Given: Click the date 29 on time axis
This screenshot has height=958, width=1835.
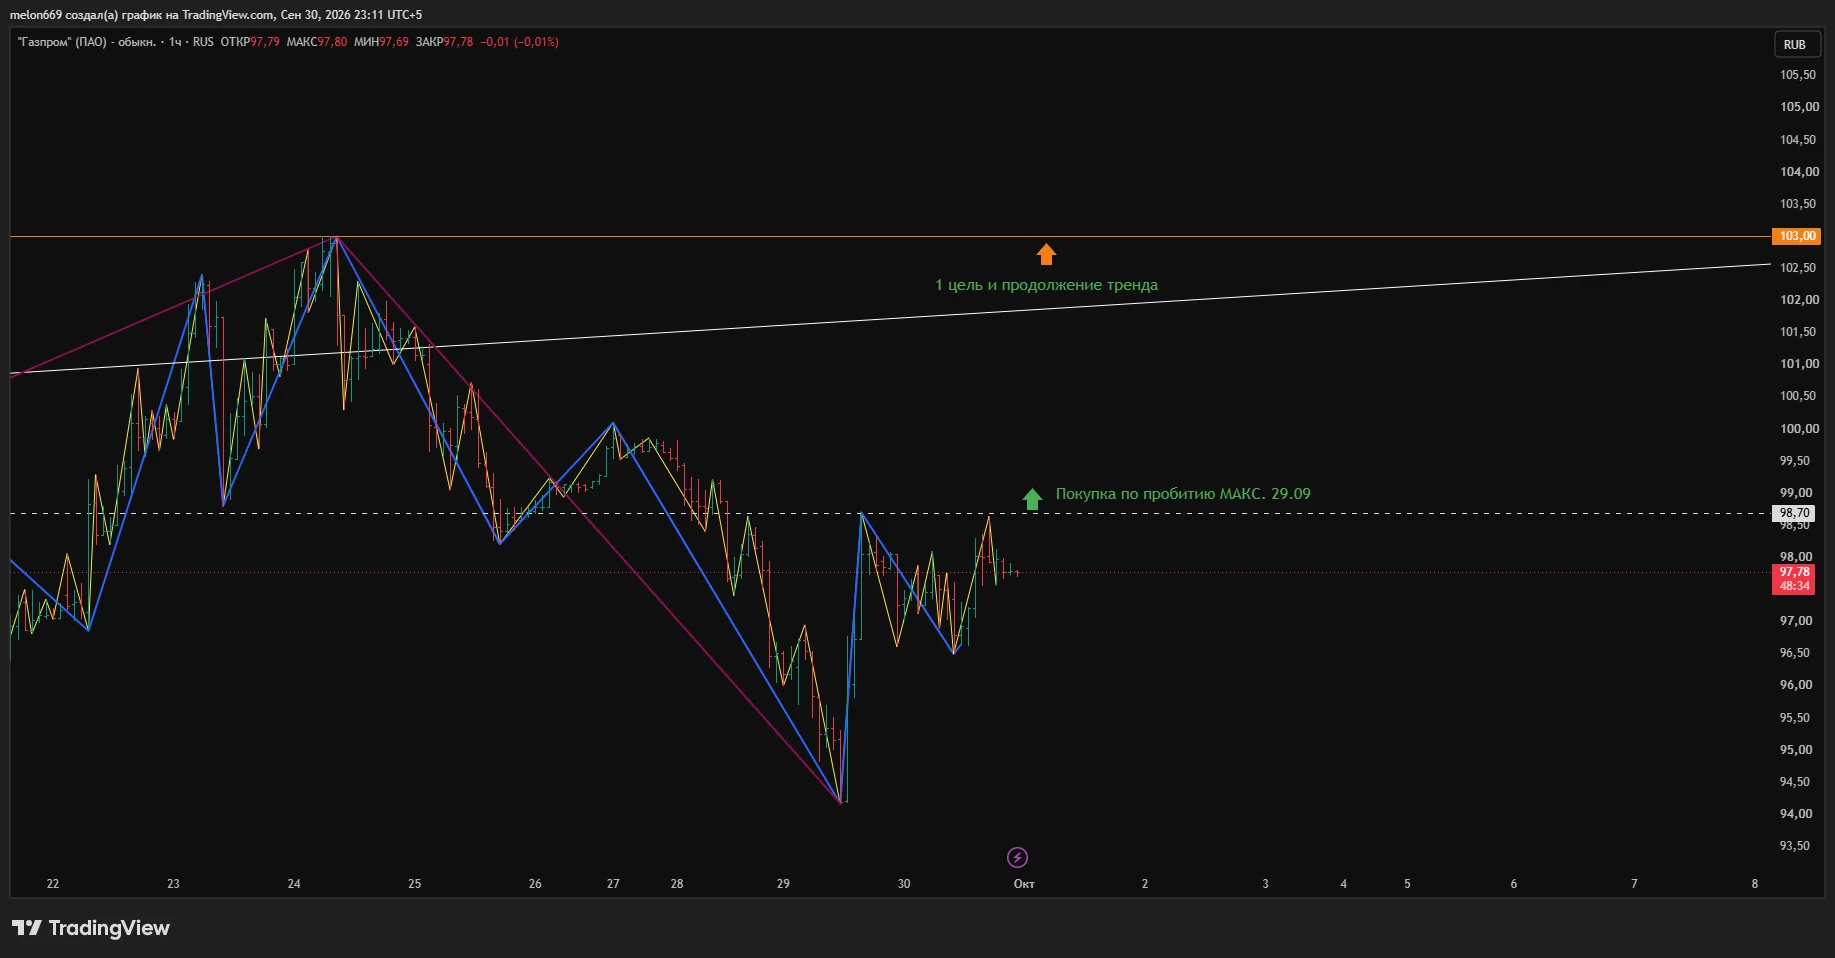Looking at the screenshot, I should point(783,884).
